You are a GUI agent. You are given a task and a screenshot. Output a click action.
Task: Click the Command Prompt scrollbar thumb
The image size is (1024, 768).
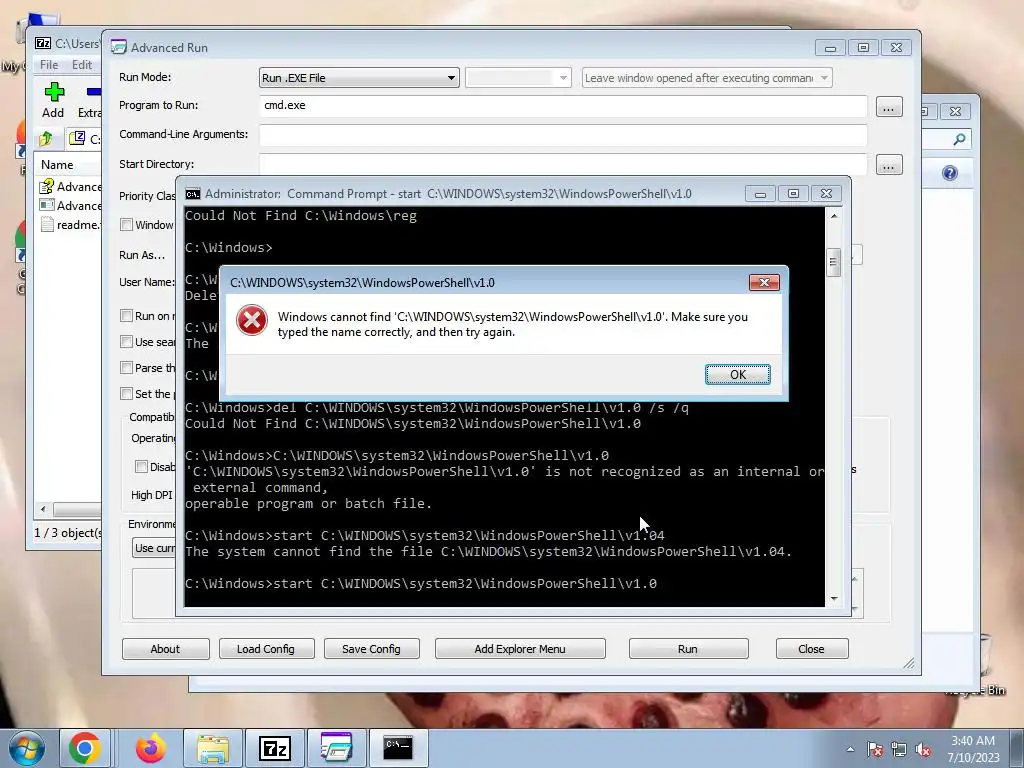tap(833, 263)
